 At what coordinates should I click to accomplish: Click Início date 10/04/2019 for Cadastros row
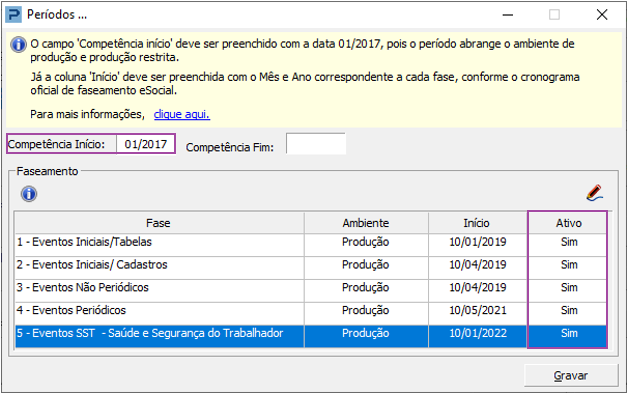pyautogui.click(x=478, y=265)
